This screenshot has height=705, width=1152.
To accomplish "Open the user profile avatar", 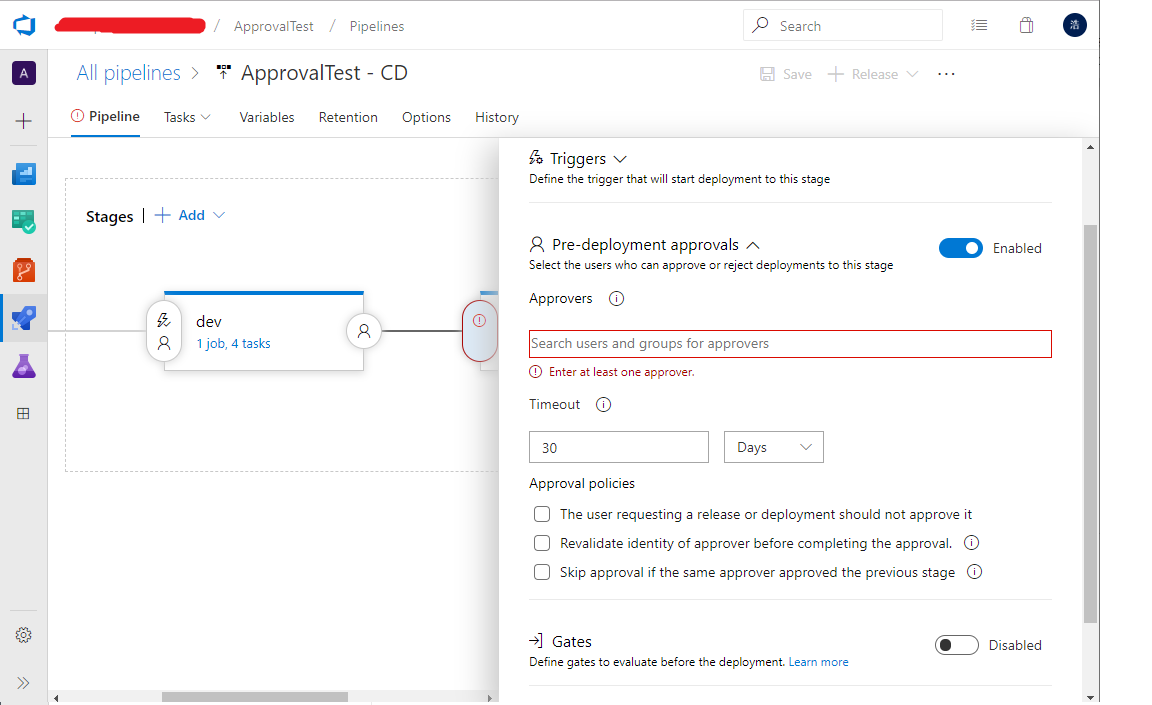I will point(1074,25).
